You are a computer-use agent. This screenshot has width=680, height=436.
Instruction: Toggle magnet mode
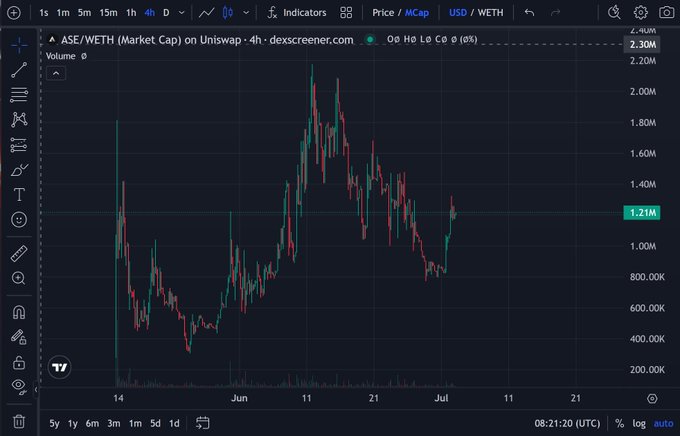[x=19, y=312]
